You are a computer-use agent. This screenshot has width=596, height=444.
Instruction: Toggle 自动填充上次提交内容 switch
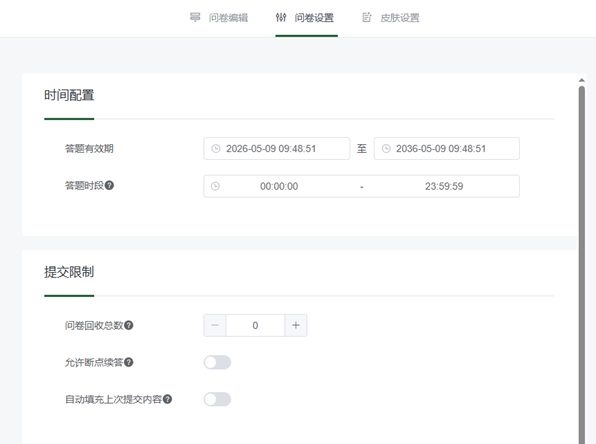pyautogui.click(x=217, y=399)
